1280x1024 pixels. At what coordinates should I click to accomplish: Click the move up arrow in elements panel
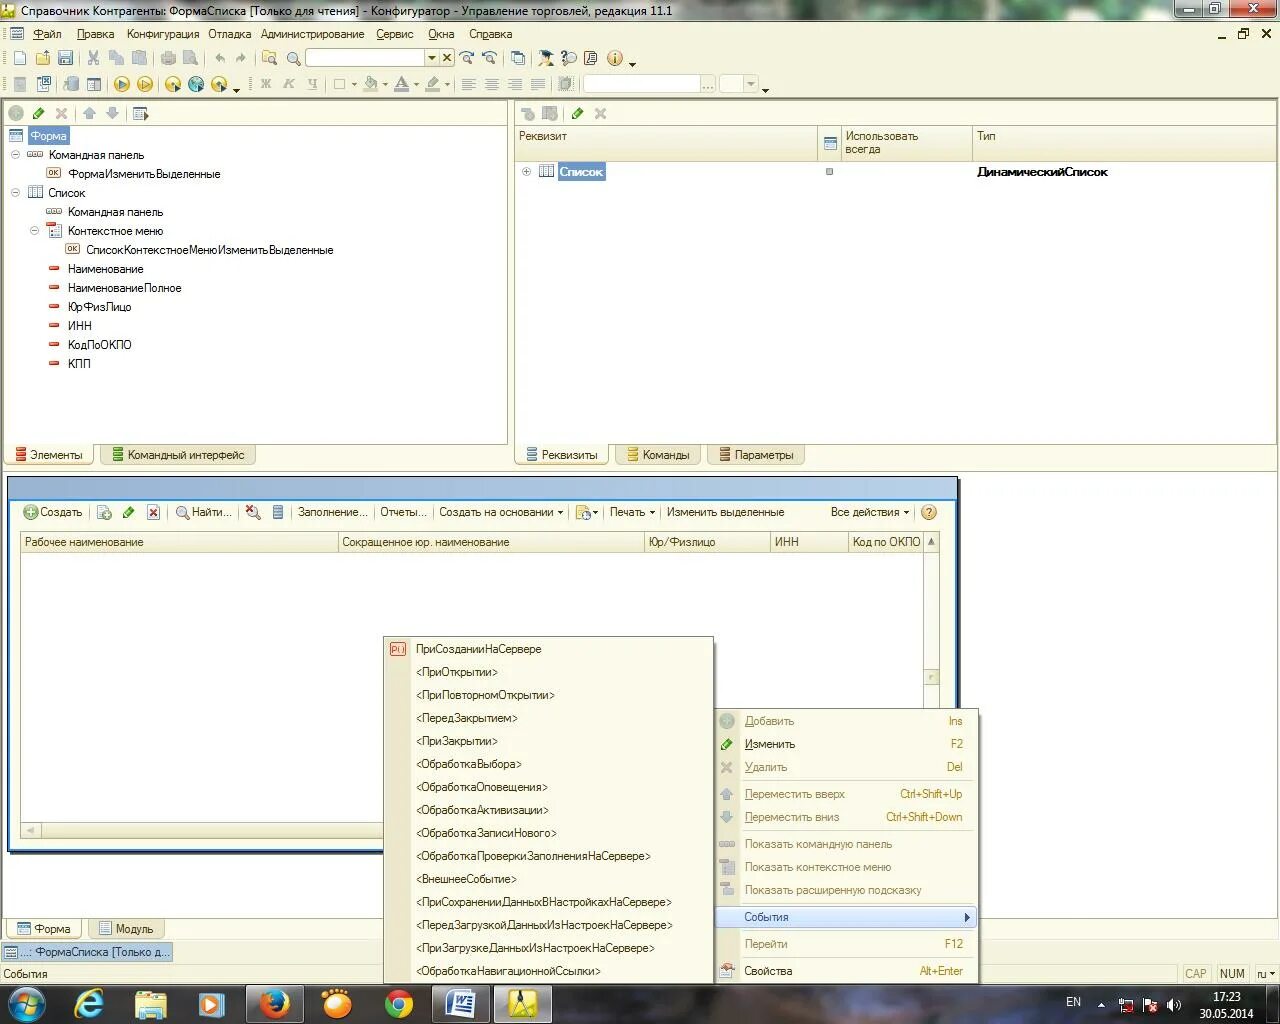89,113
